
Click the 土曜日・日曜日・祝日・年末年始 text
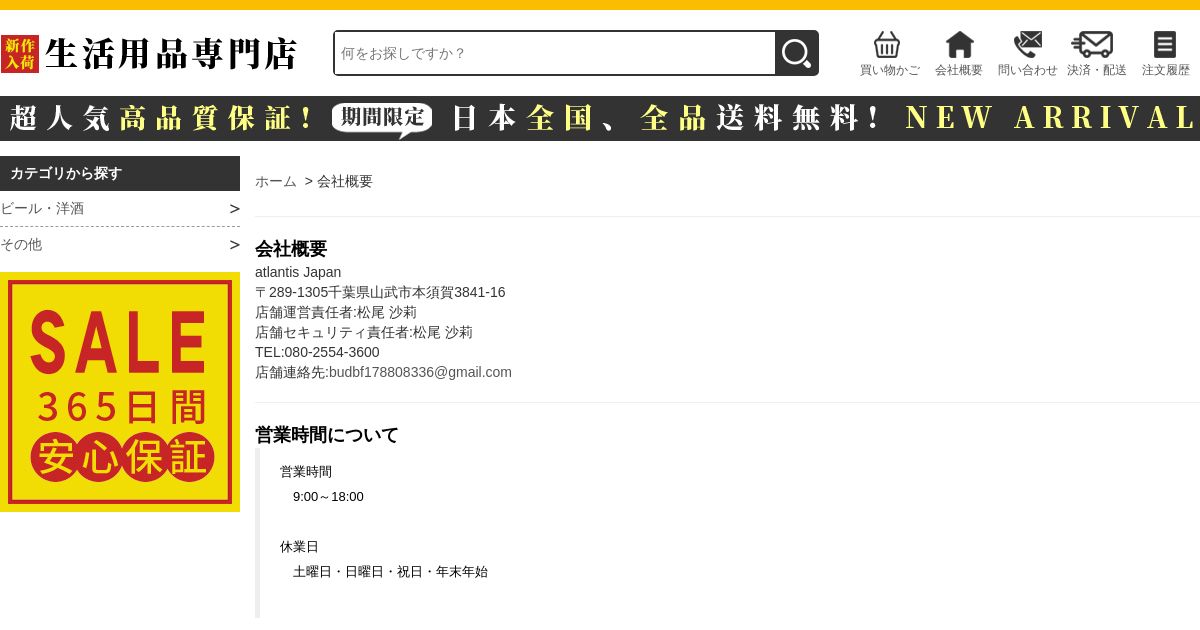click(390, 572)
